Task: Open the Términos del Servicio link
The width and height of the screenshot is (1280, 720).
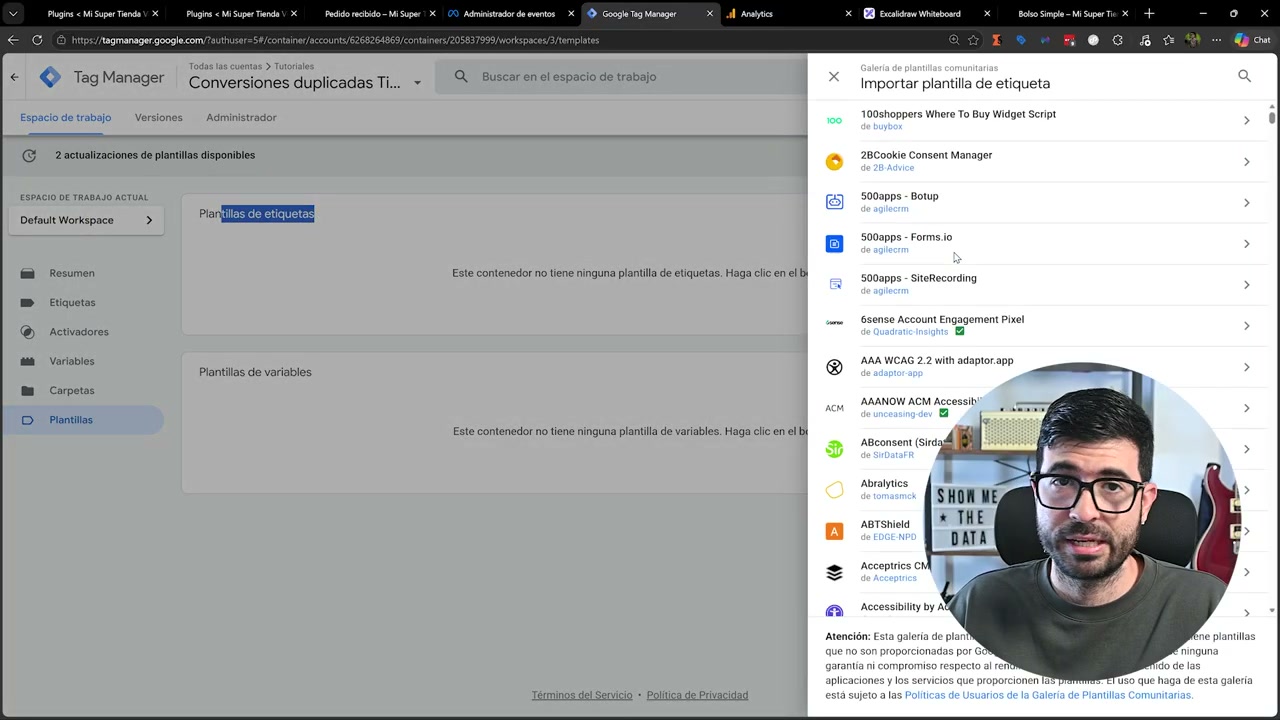Action: click(582, 695)
